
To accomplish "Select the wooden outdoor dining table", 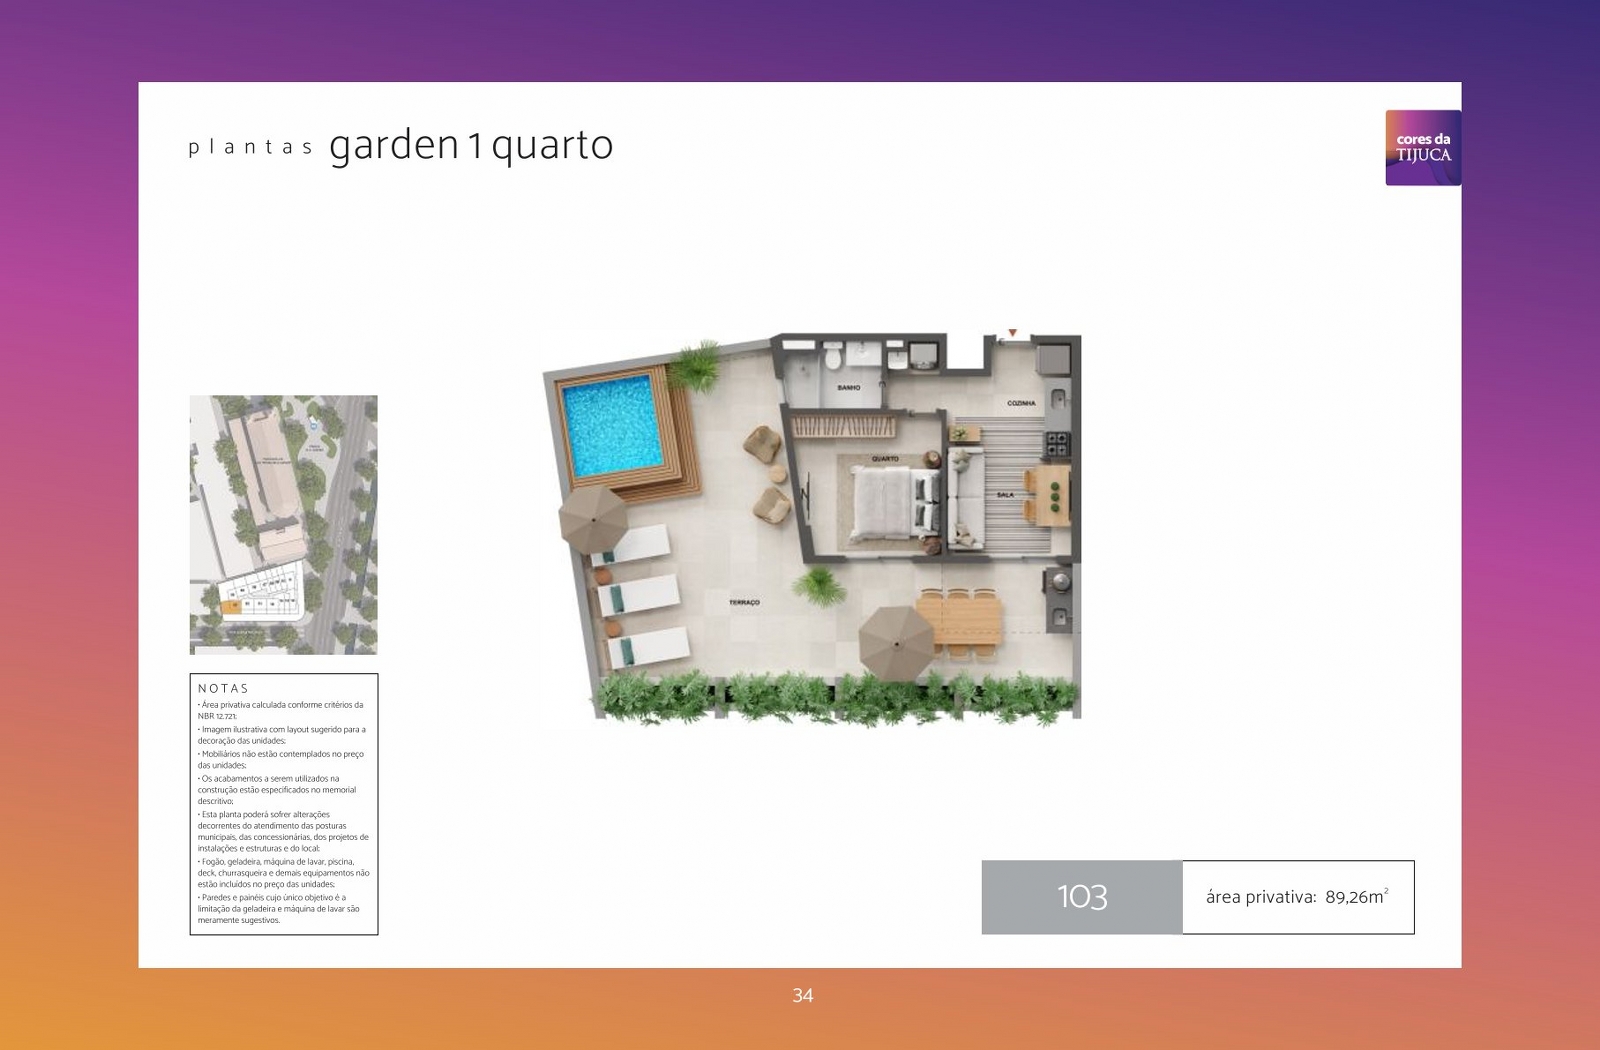I will coord(960,621).
